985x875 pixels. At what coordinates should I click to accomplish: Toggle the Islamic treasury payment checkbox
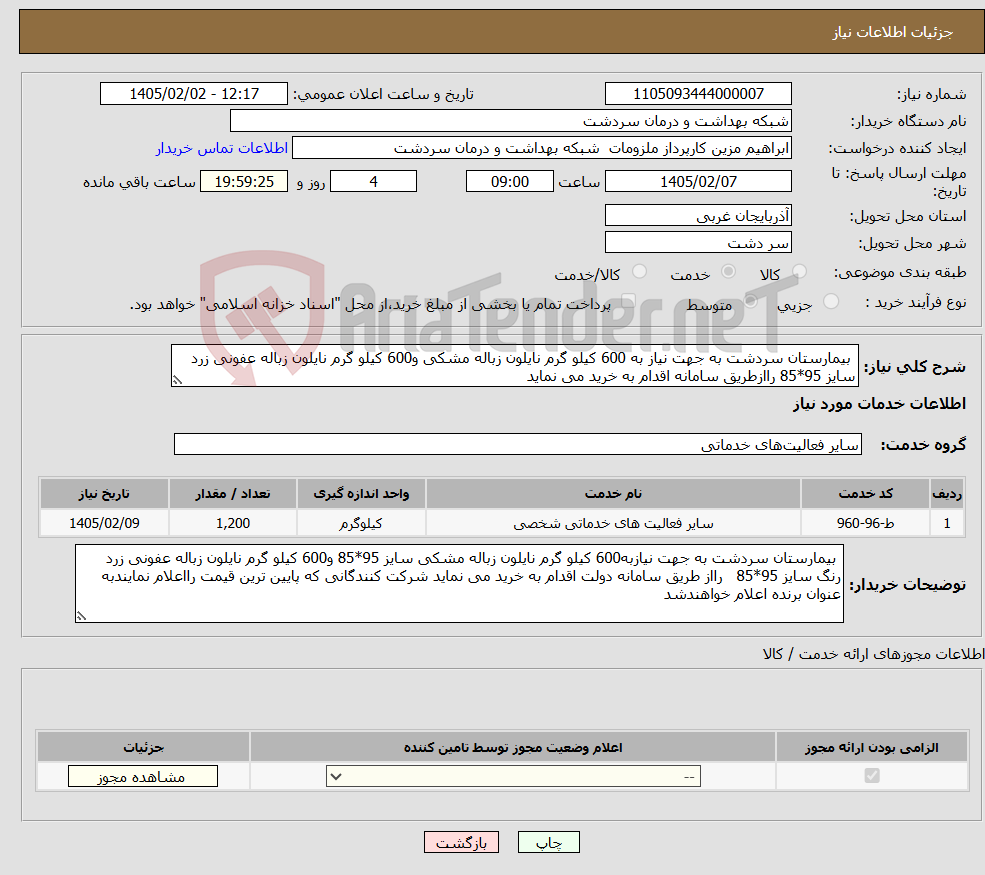point(628,301)
